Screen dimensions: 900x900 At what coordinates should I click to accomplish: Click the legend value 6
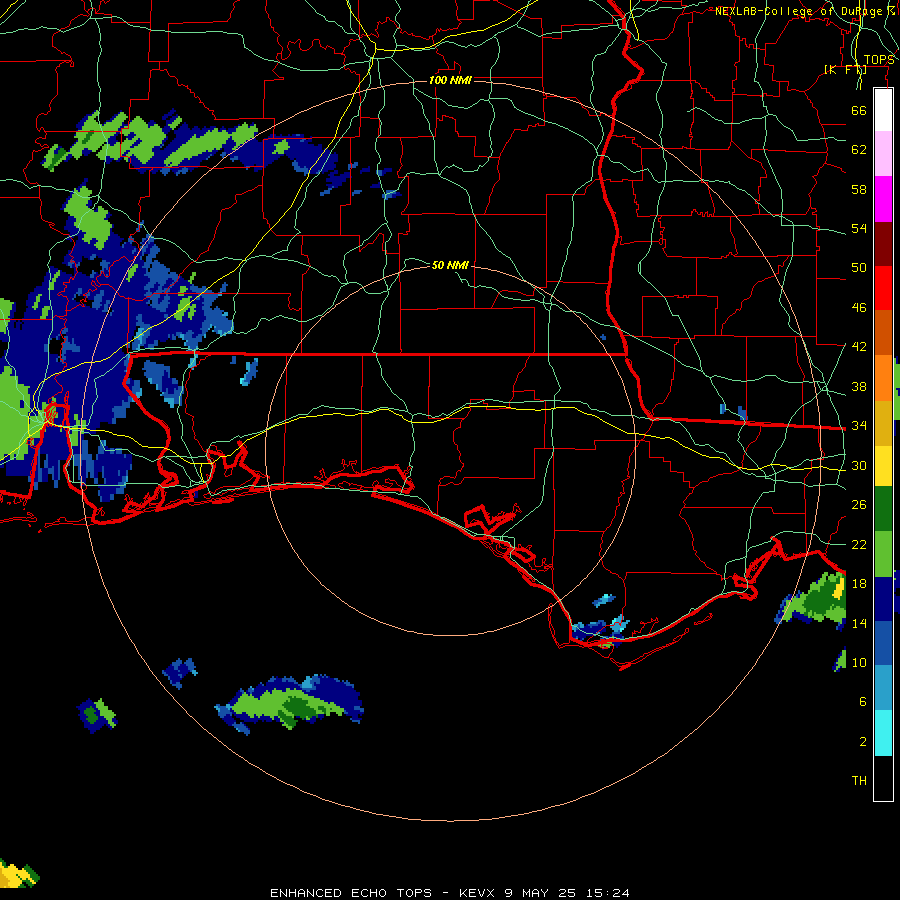pos(862,701)
